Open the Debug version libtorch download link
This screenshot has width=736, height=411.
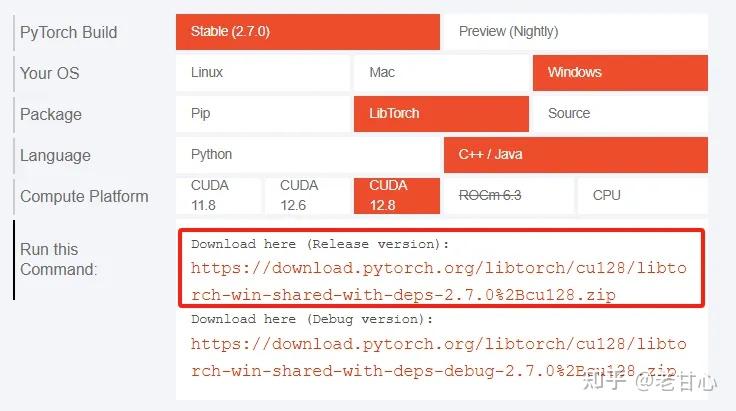[438, 358]
